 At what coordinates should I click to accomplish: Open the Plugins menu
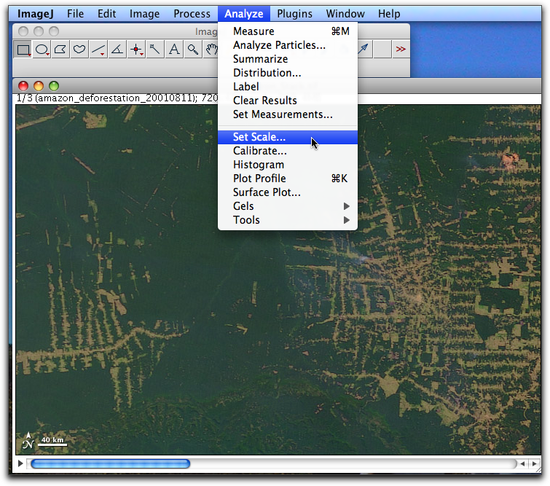point(295,14)
